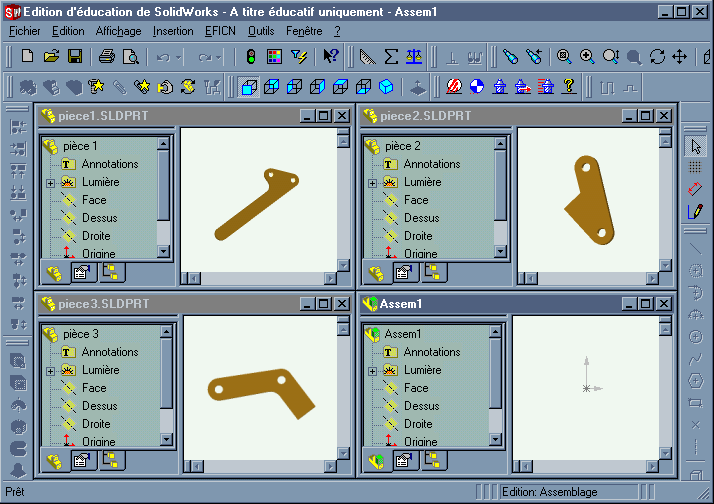Viewport: 714px width, 504px height.
Task: Open the Redo dropdown arrow
Action: pyautogui.click(x=219, y=57)
